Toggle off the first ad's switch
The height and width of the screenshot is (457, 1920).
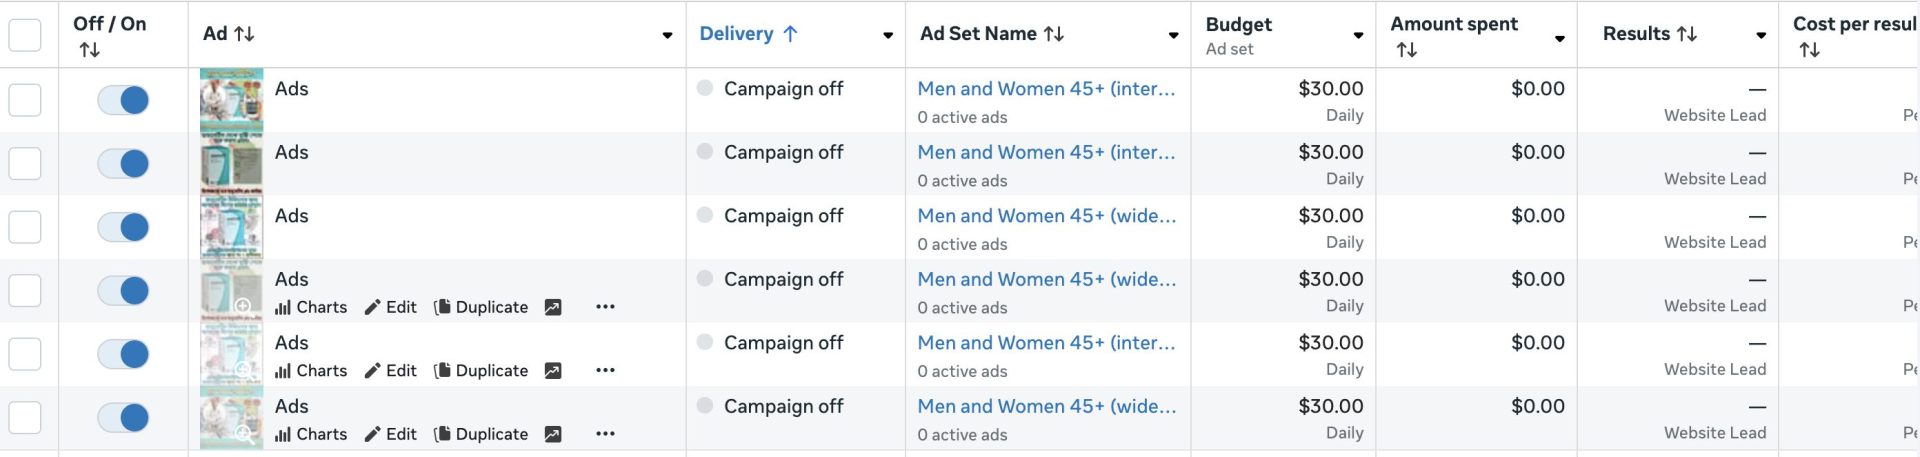click(123, 100)
